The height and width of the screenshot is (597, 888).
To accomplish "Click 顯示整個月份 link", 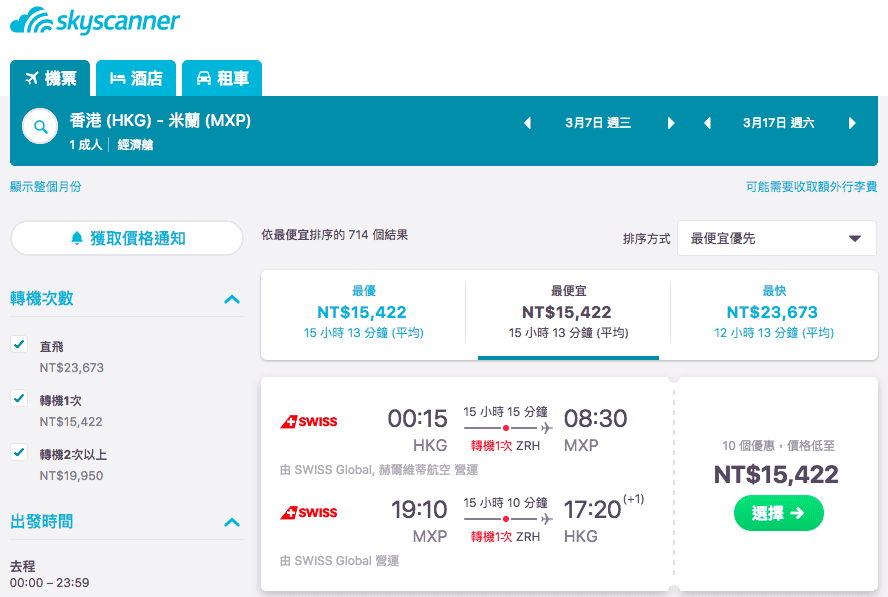I will click(x=45, y=186).
